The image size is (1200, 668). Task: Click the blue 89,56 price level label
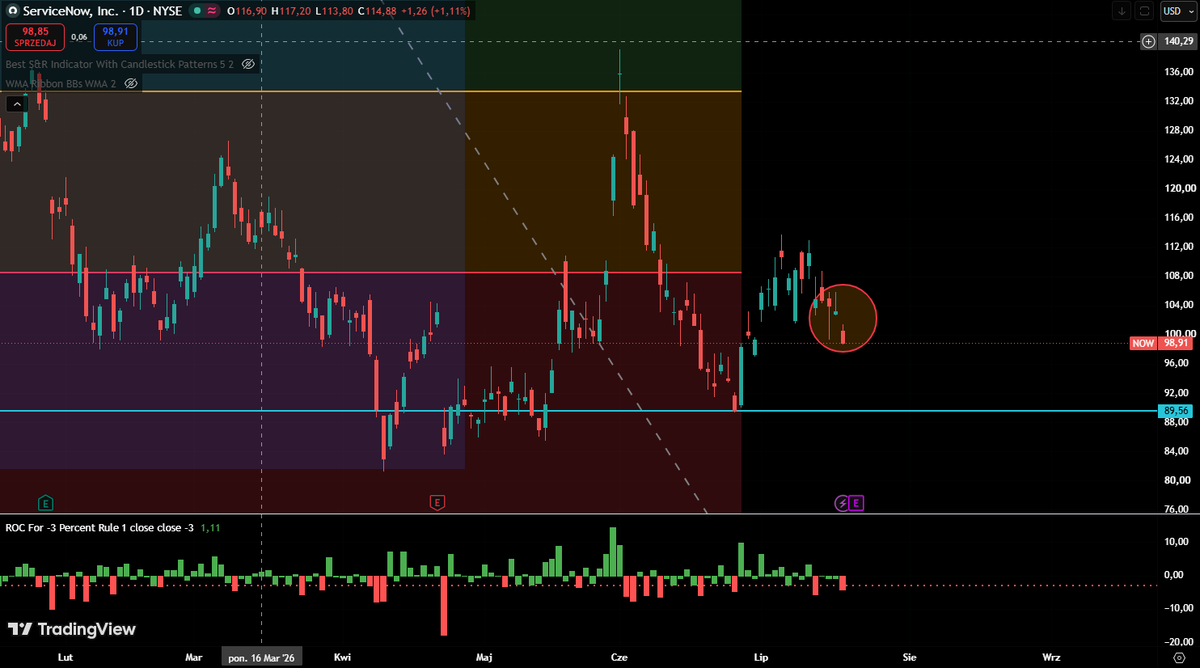[1176, 410]
